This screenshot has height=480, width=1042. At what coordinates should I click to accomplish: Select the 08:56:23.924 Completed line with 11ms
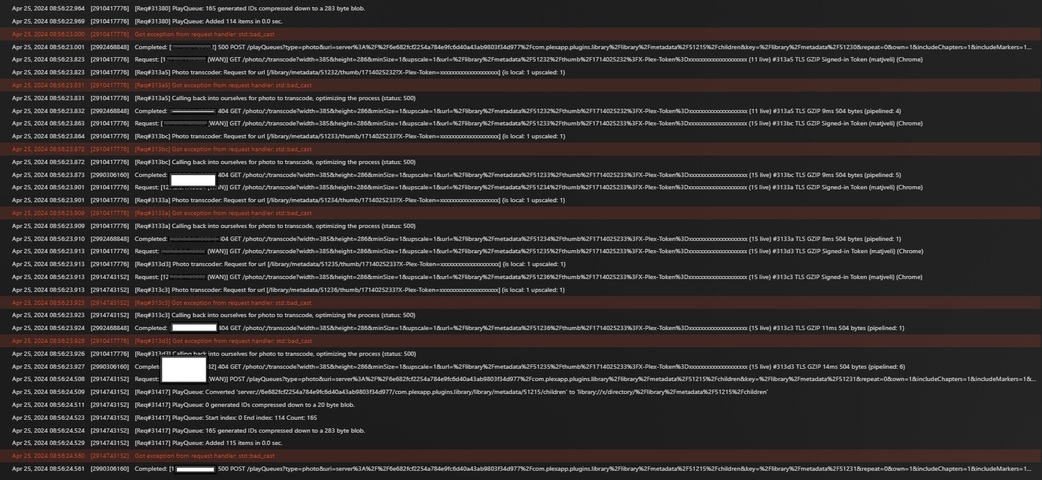[521, 328]
